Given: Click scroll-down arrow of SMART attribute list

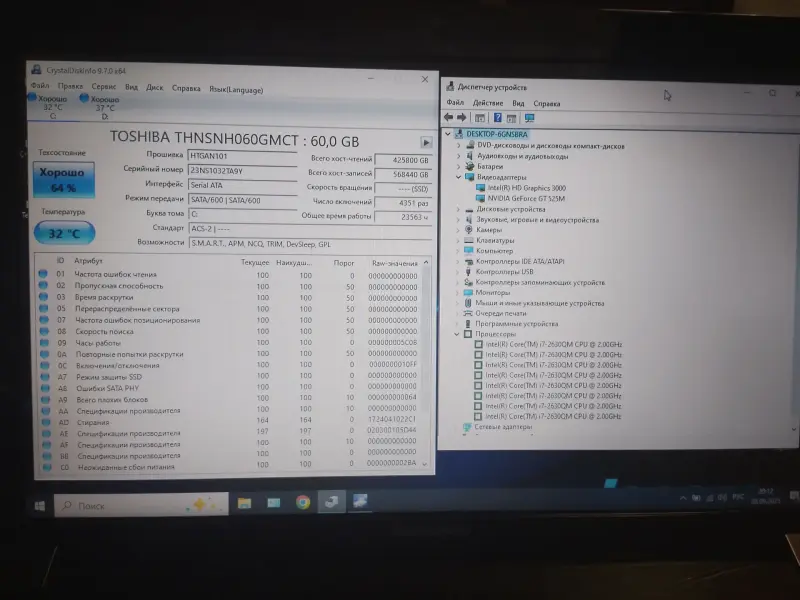Looking at the screenshot, I should [x=426, y=464].
